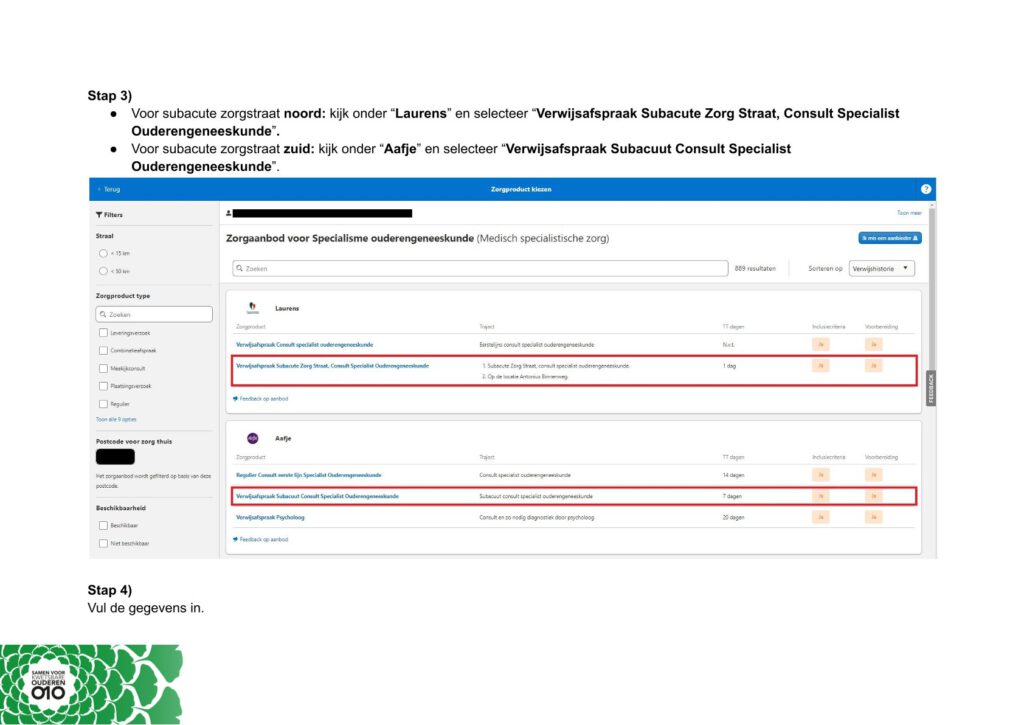Tick the Regulier checkbox

[x=103, y=404]
